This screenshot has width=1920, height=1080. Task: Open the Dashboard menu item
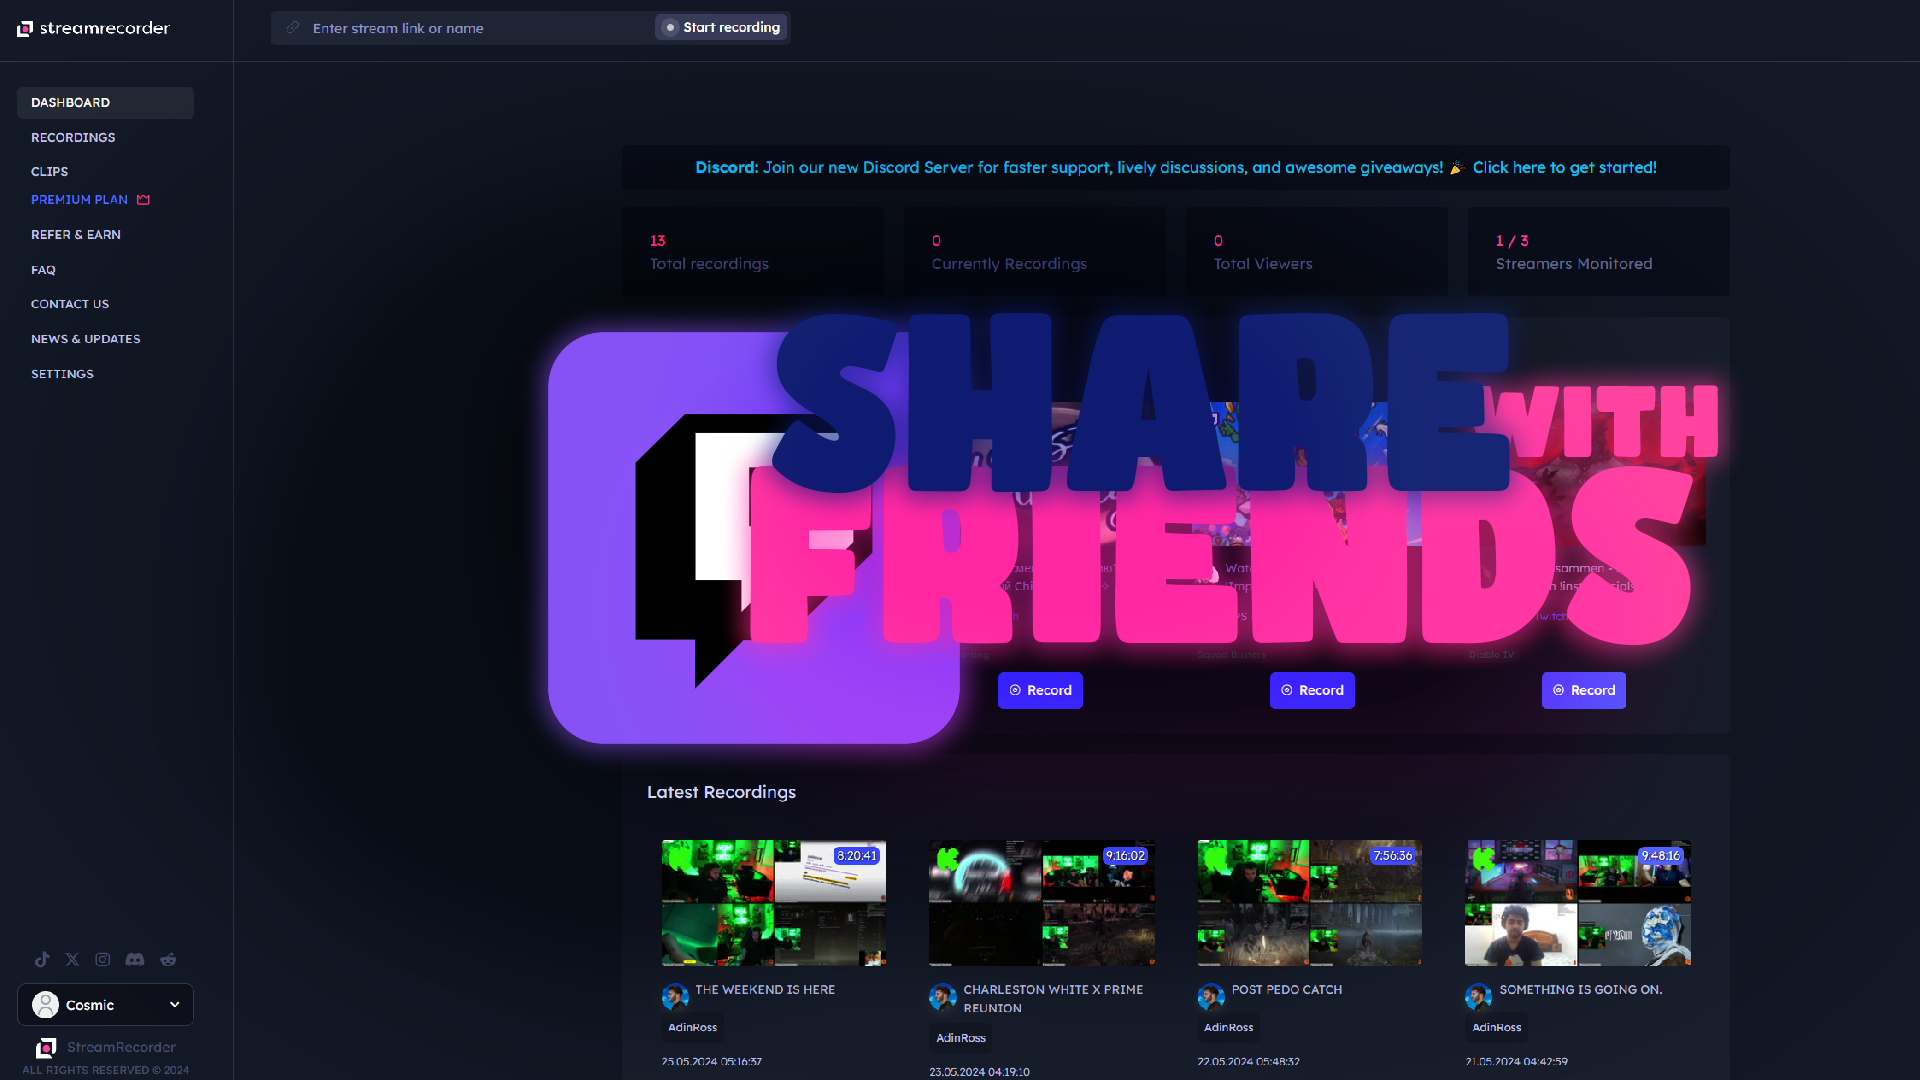105,103
